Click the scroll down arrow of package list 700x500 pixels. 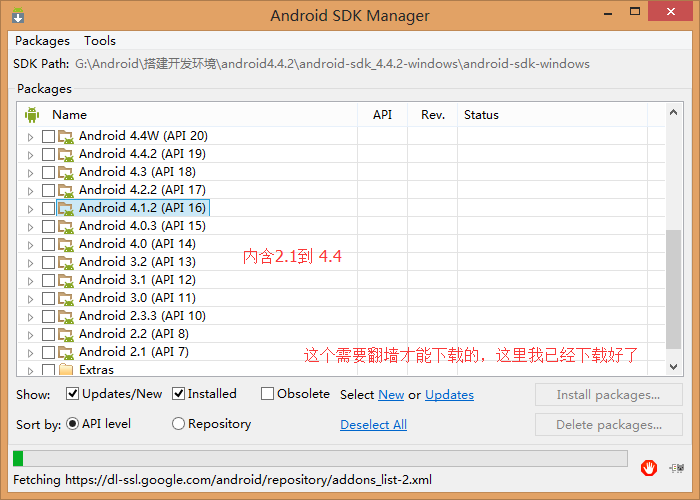click(673, 367)
